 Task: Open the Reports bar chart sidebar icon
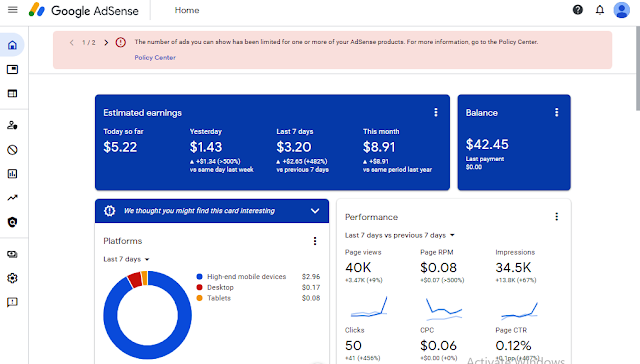(13, 174)
